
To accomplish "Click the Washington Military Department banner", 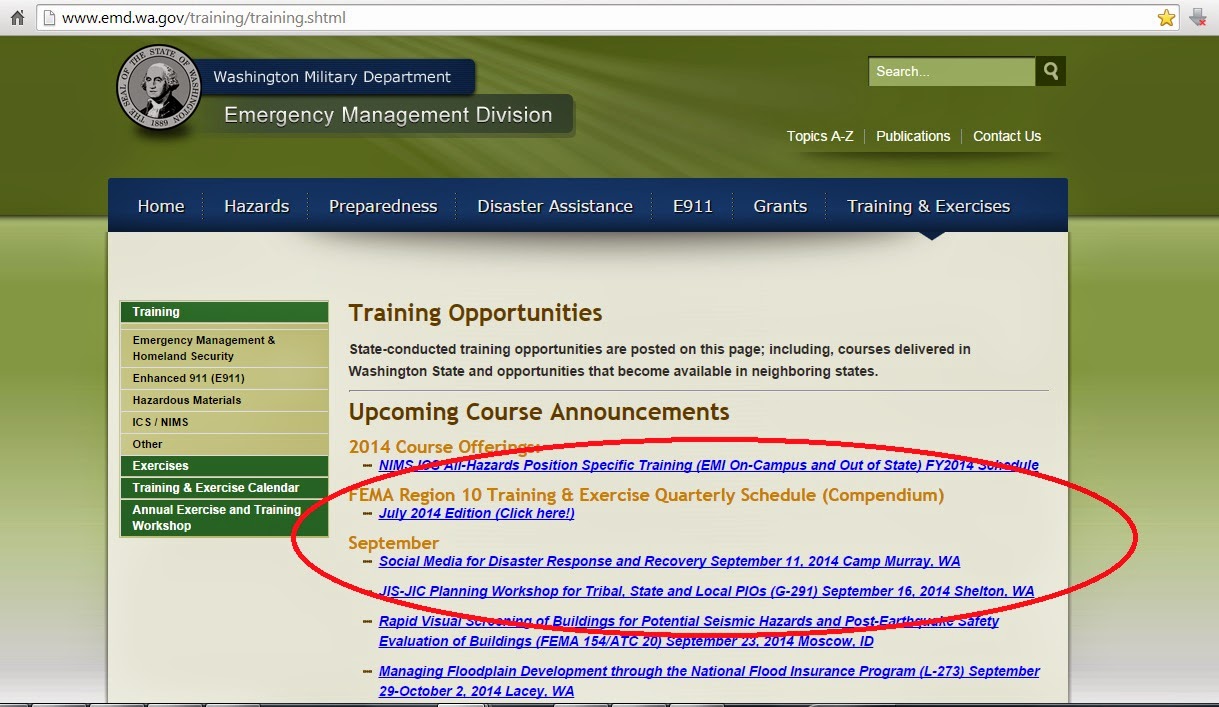I will [x=332, y=77].
